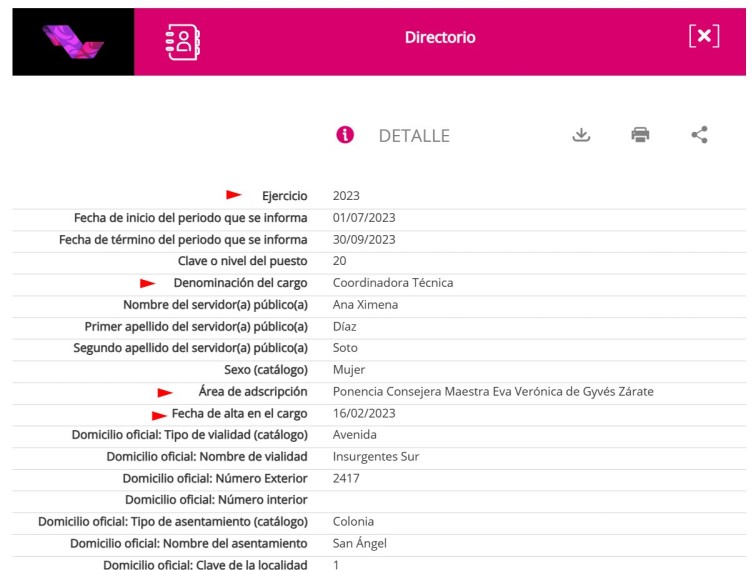Select the DETALLE heading text

(414, 136)
